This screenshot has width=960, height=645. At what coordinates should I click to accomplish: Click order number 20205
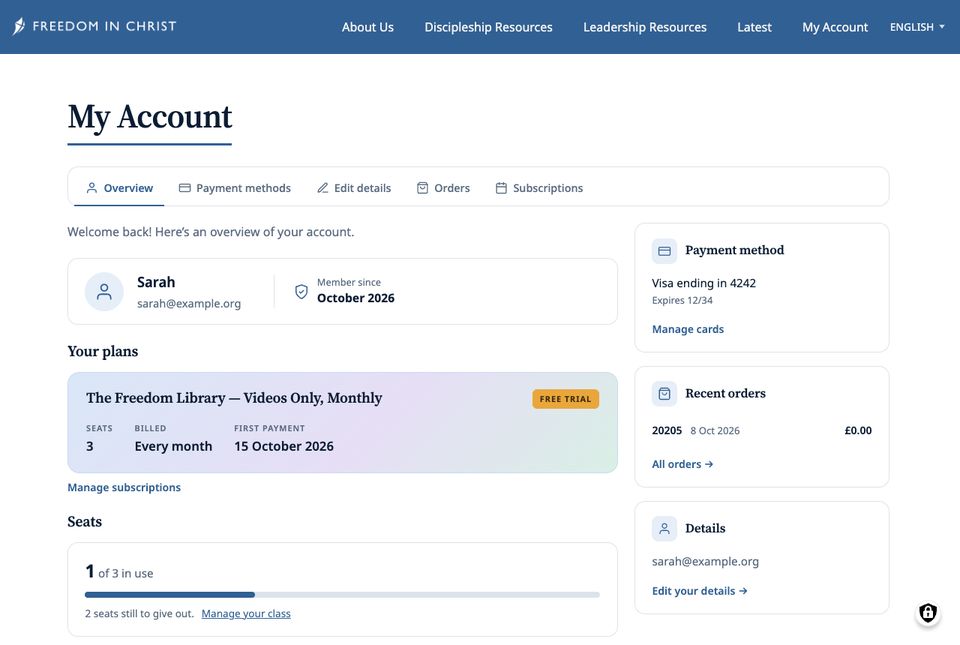pyautogui.click(x=667, y=430)
